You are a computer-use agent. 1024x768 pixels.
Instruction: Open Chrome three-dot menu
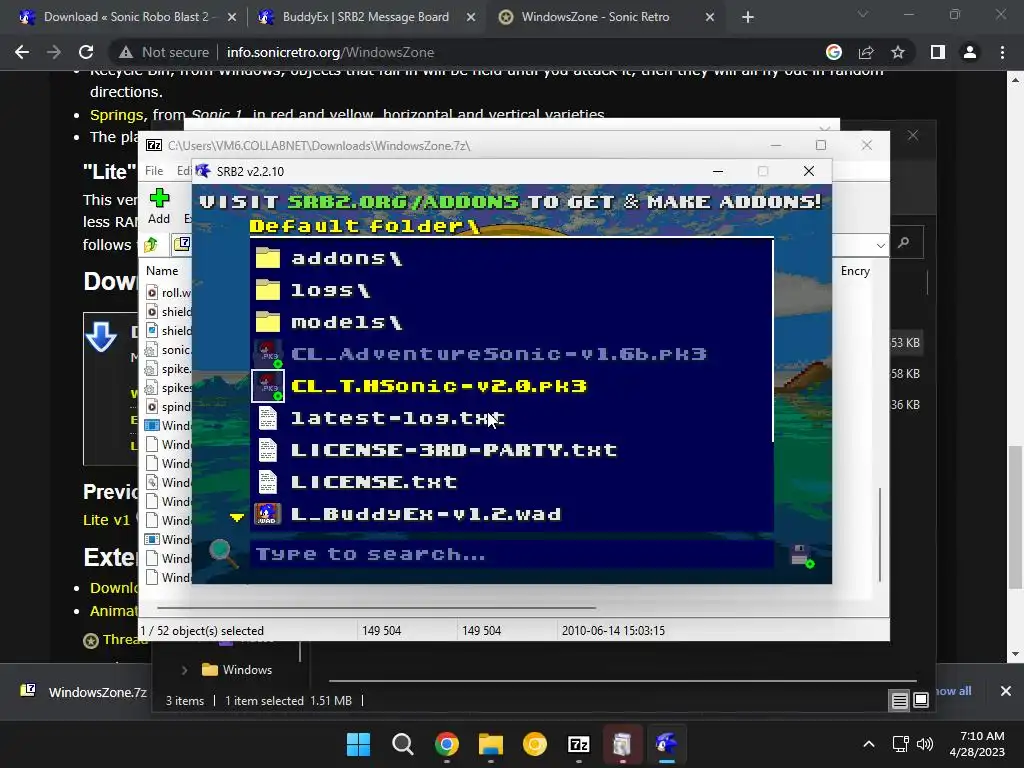tap(1002, 52)
